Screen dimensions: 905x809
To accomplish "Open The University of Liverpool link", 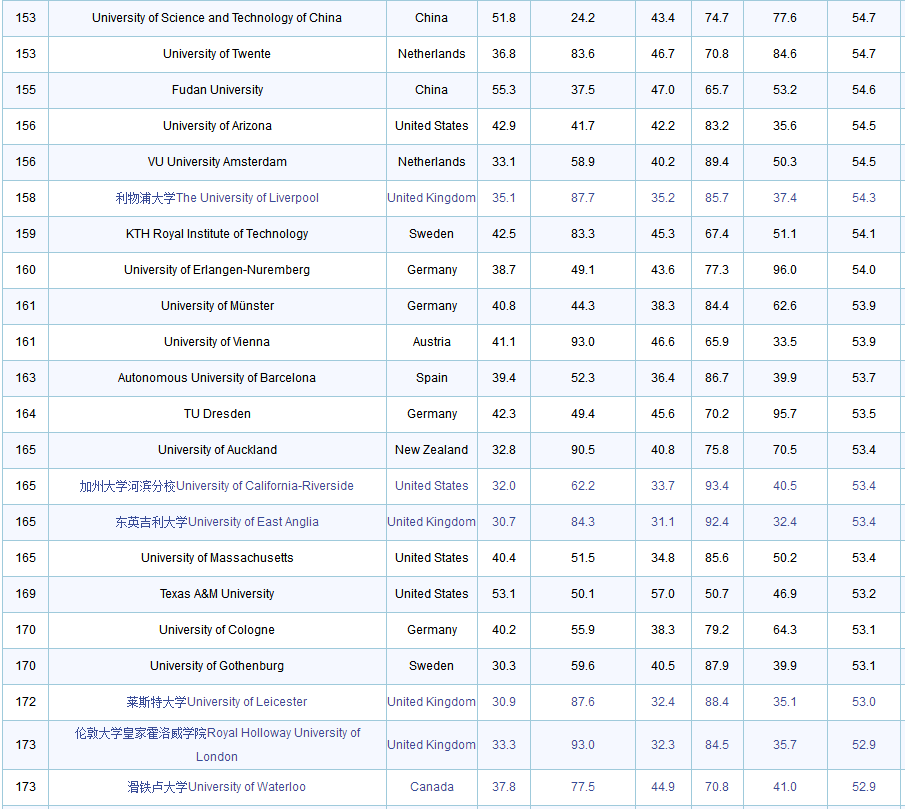I will [217, 198].
